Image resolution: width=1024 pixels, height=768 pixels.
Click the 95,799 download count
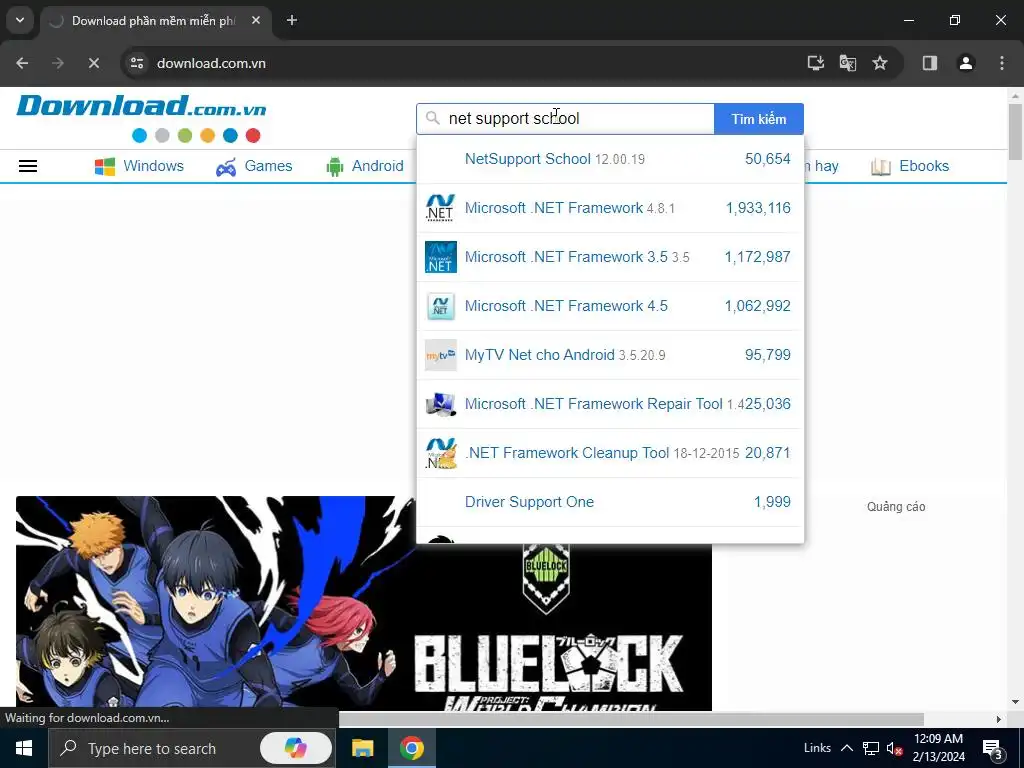[767, 355]
